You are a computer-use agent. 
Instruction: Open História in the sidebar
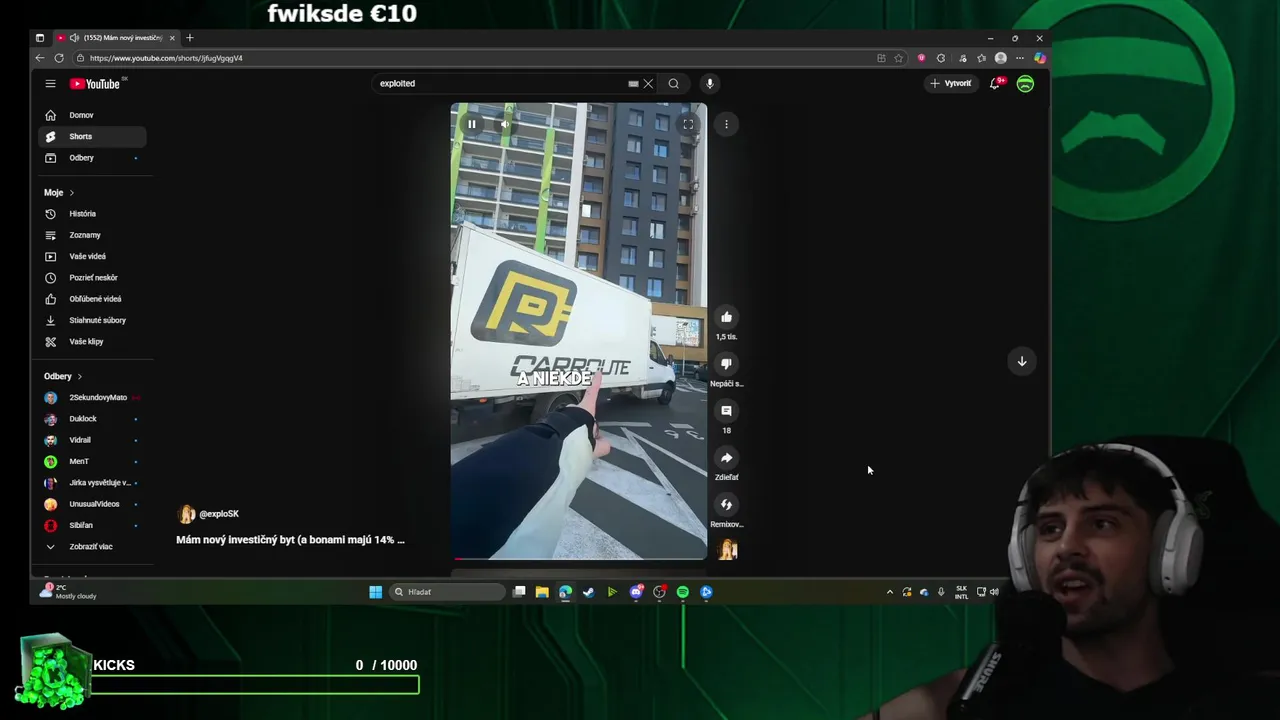pyautogui.click(x=93, y=214)
